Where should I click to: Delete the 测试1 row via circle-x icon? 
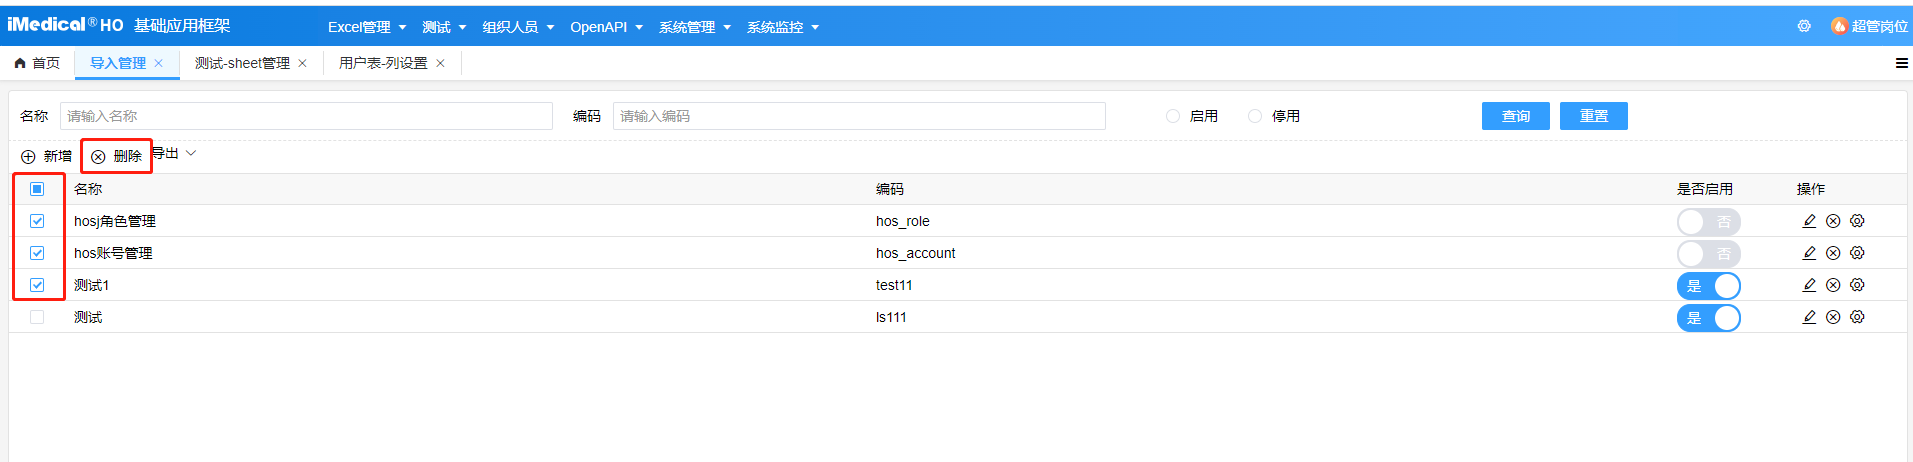[x=1833, y=285]
